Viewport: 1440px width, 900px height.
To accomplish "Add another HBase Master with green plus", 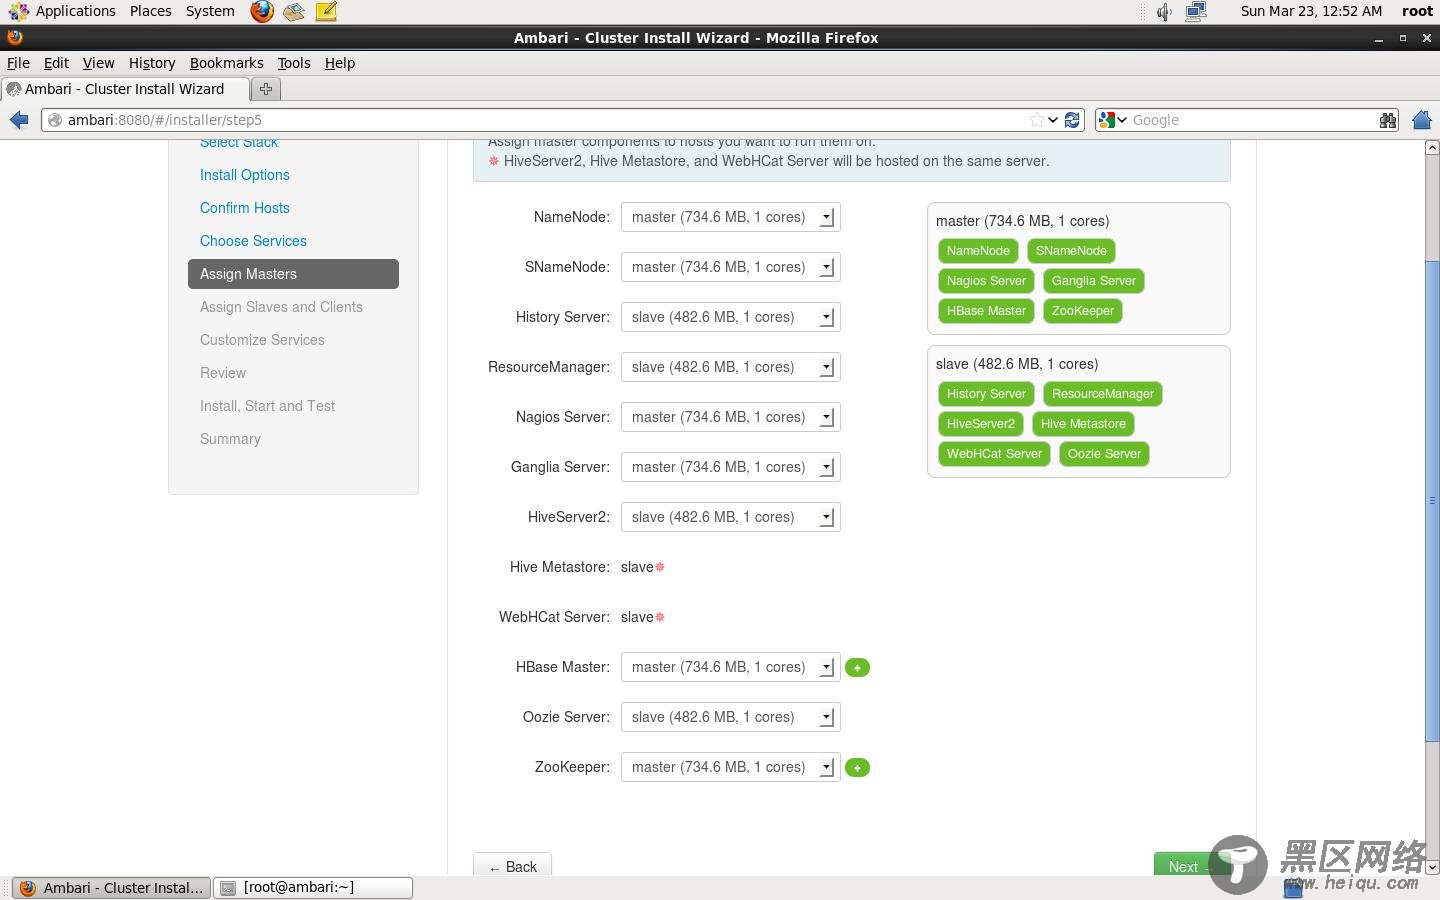I will (x=857, y=668).
